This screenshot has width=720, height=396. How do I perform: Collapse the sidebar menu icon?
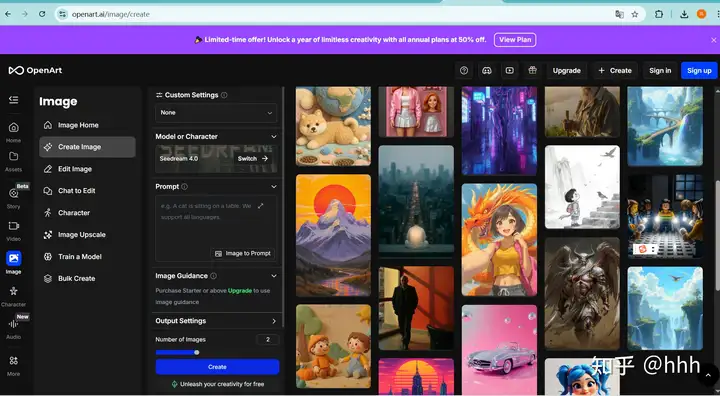coord(13,100)
